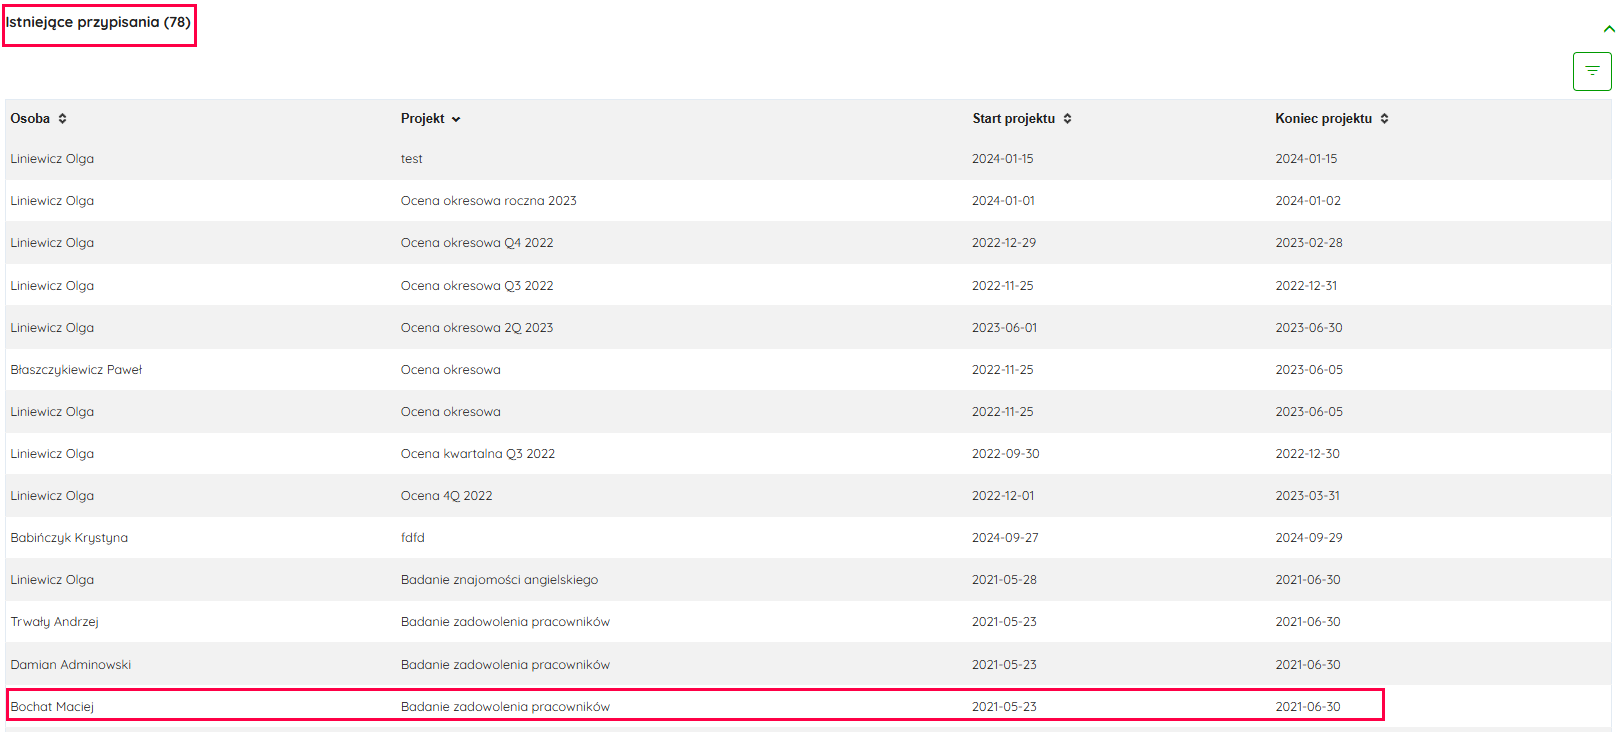
Task: Click Błaszczykiewicz Paweł in the Osoba column
Action: (76, 370)
